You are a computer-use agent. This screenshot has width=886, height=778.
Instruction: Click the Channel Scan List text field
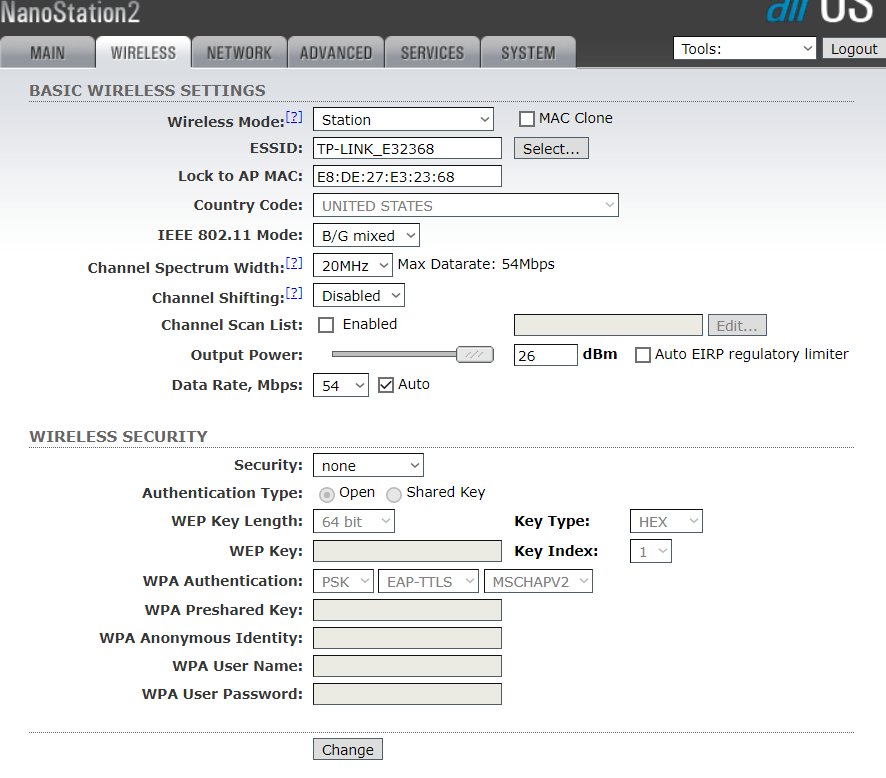608,325
